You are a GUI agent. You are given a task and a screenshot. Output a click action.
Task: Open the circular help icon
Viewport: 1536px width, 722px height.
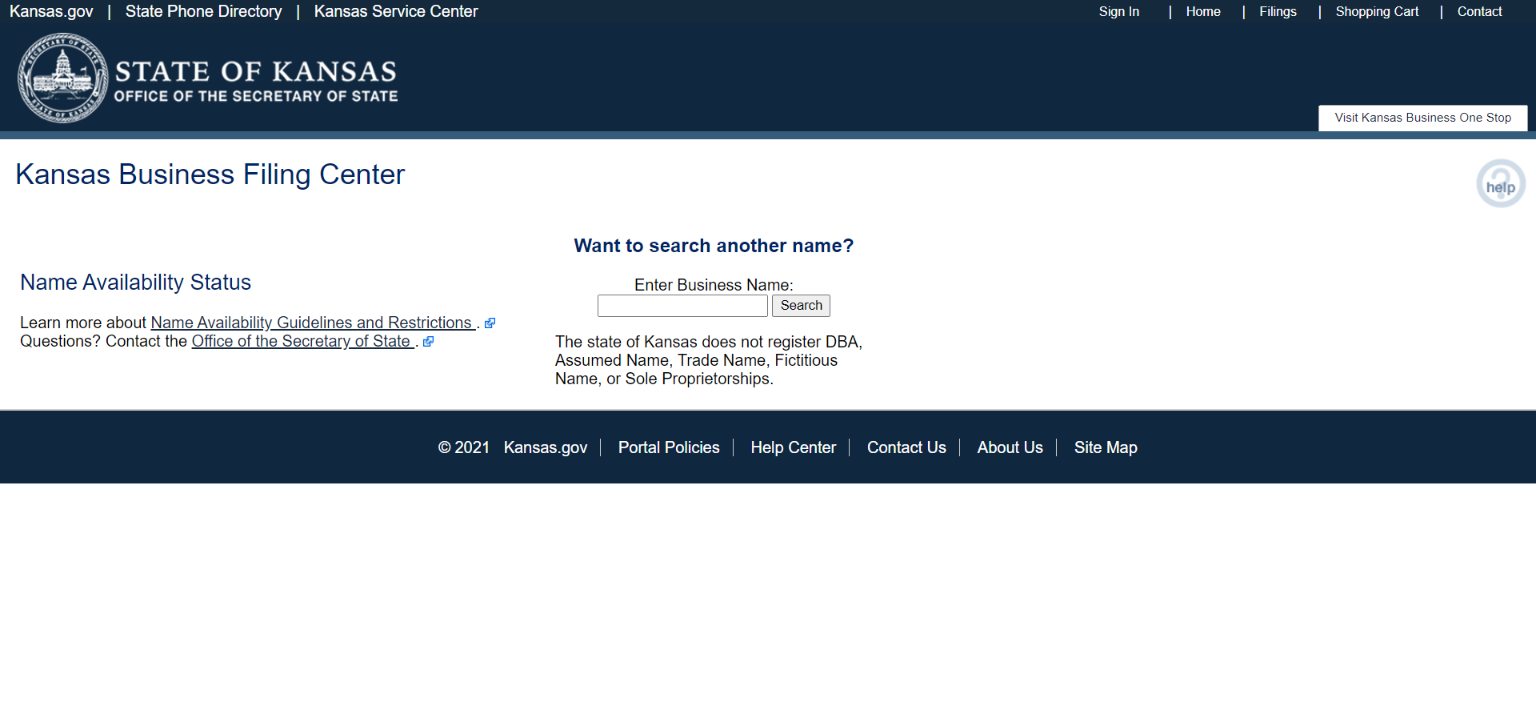(x=1501, y=184)
